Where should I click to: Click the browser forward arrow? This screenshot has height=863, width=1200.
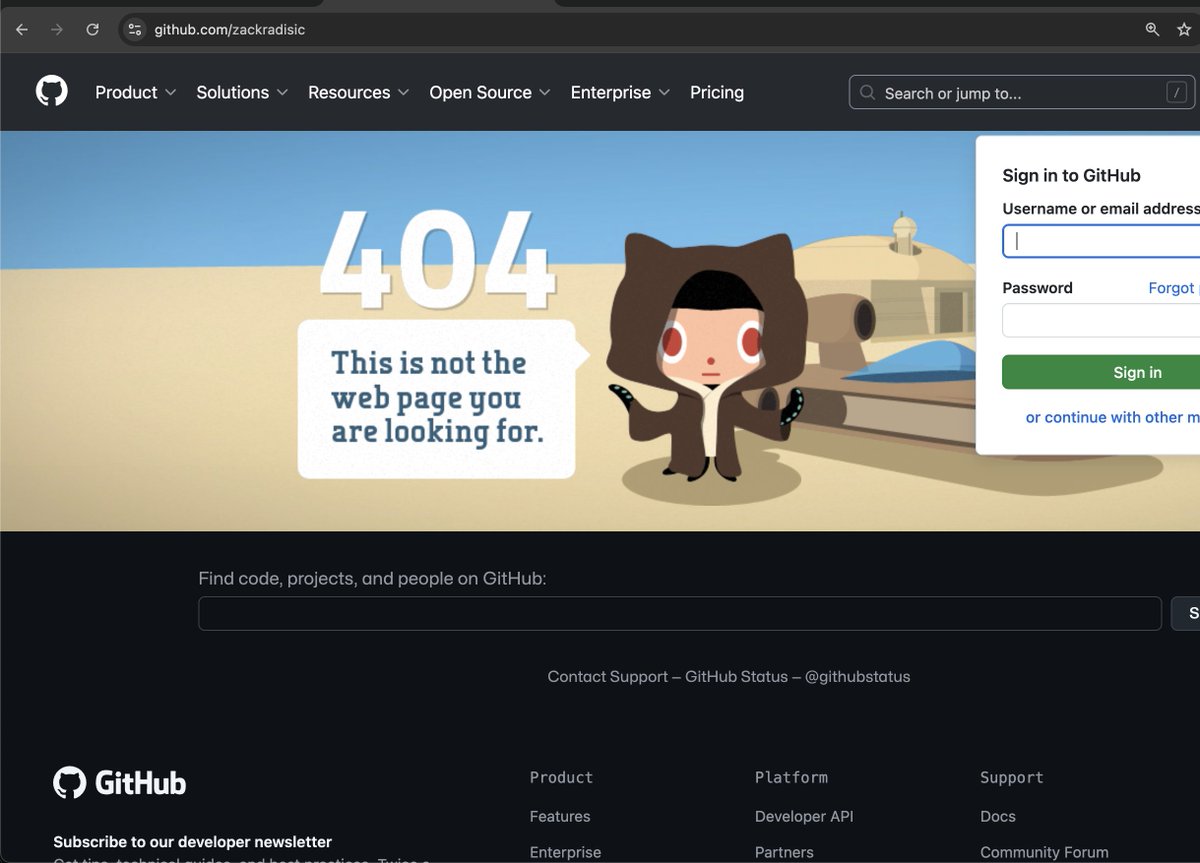point(56,29)
